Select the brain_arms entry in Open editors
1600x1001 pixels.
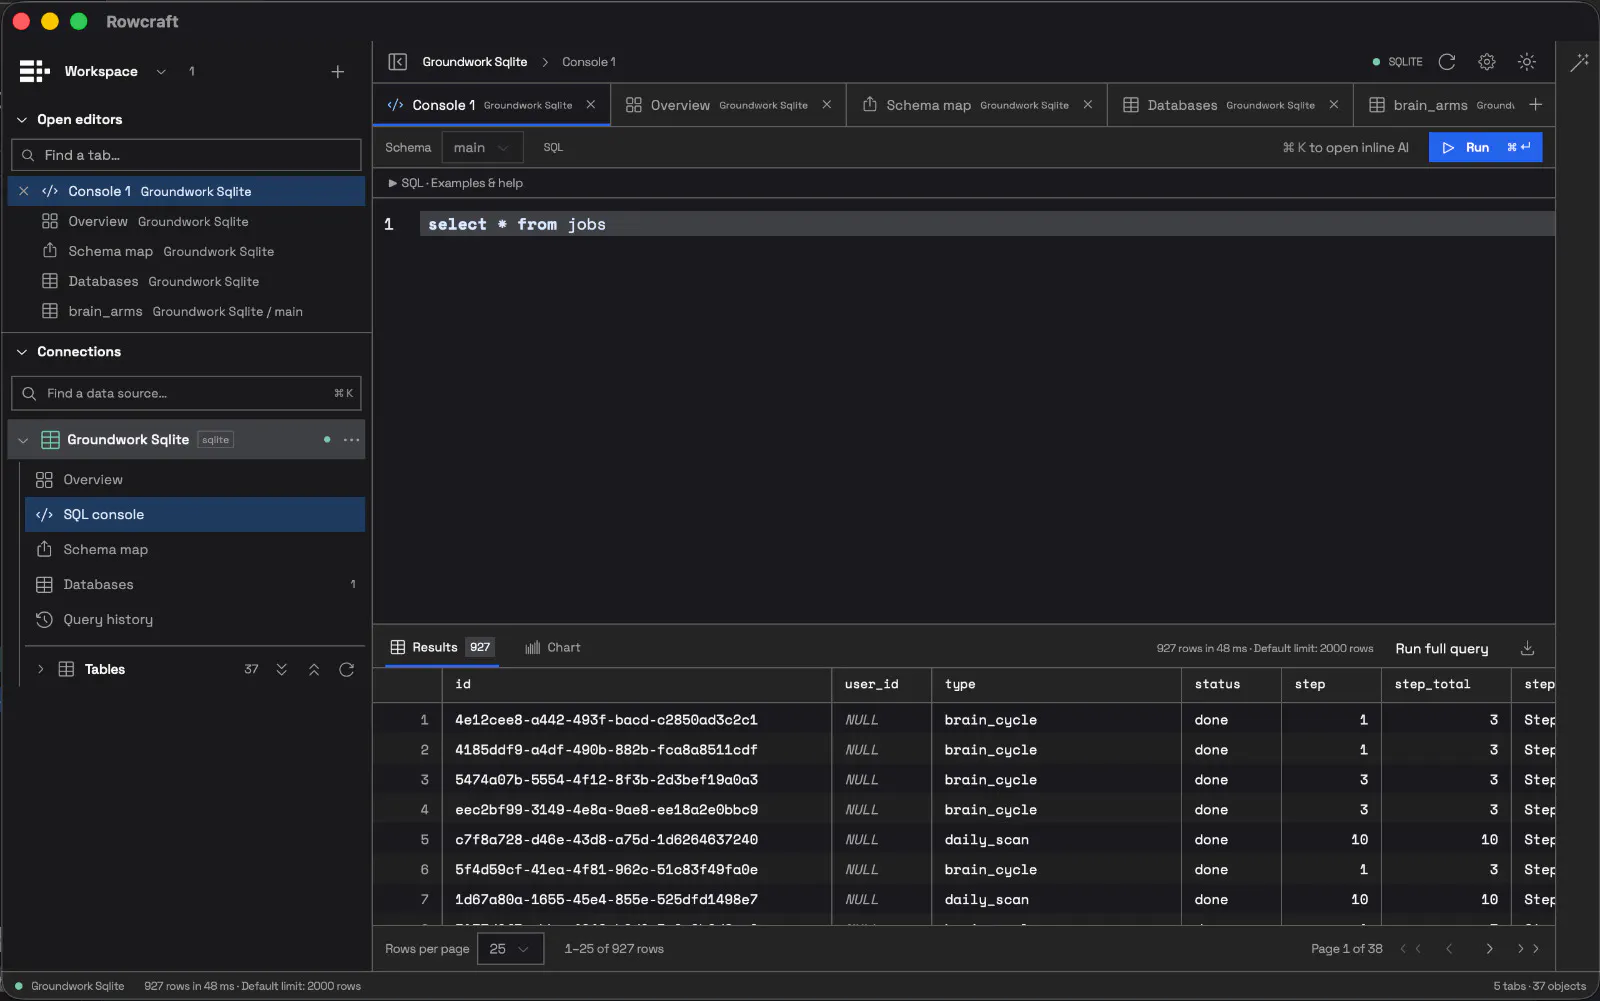(186, 312)
